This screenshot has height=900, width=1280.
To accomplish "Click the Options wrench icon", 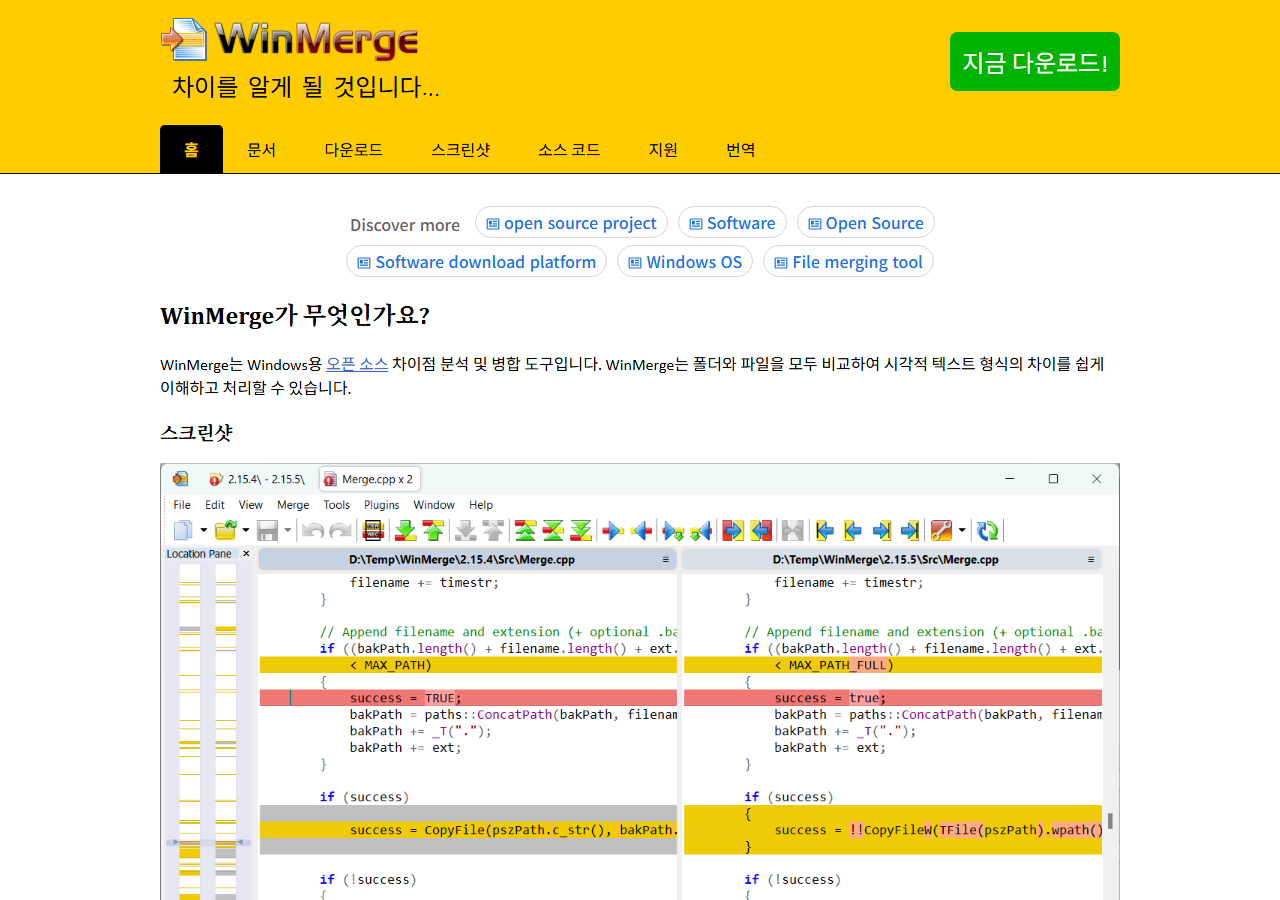I will click(x=940, y=530).
